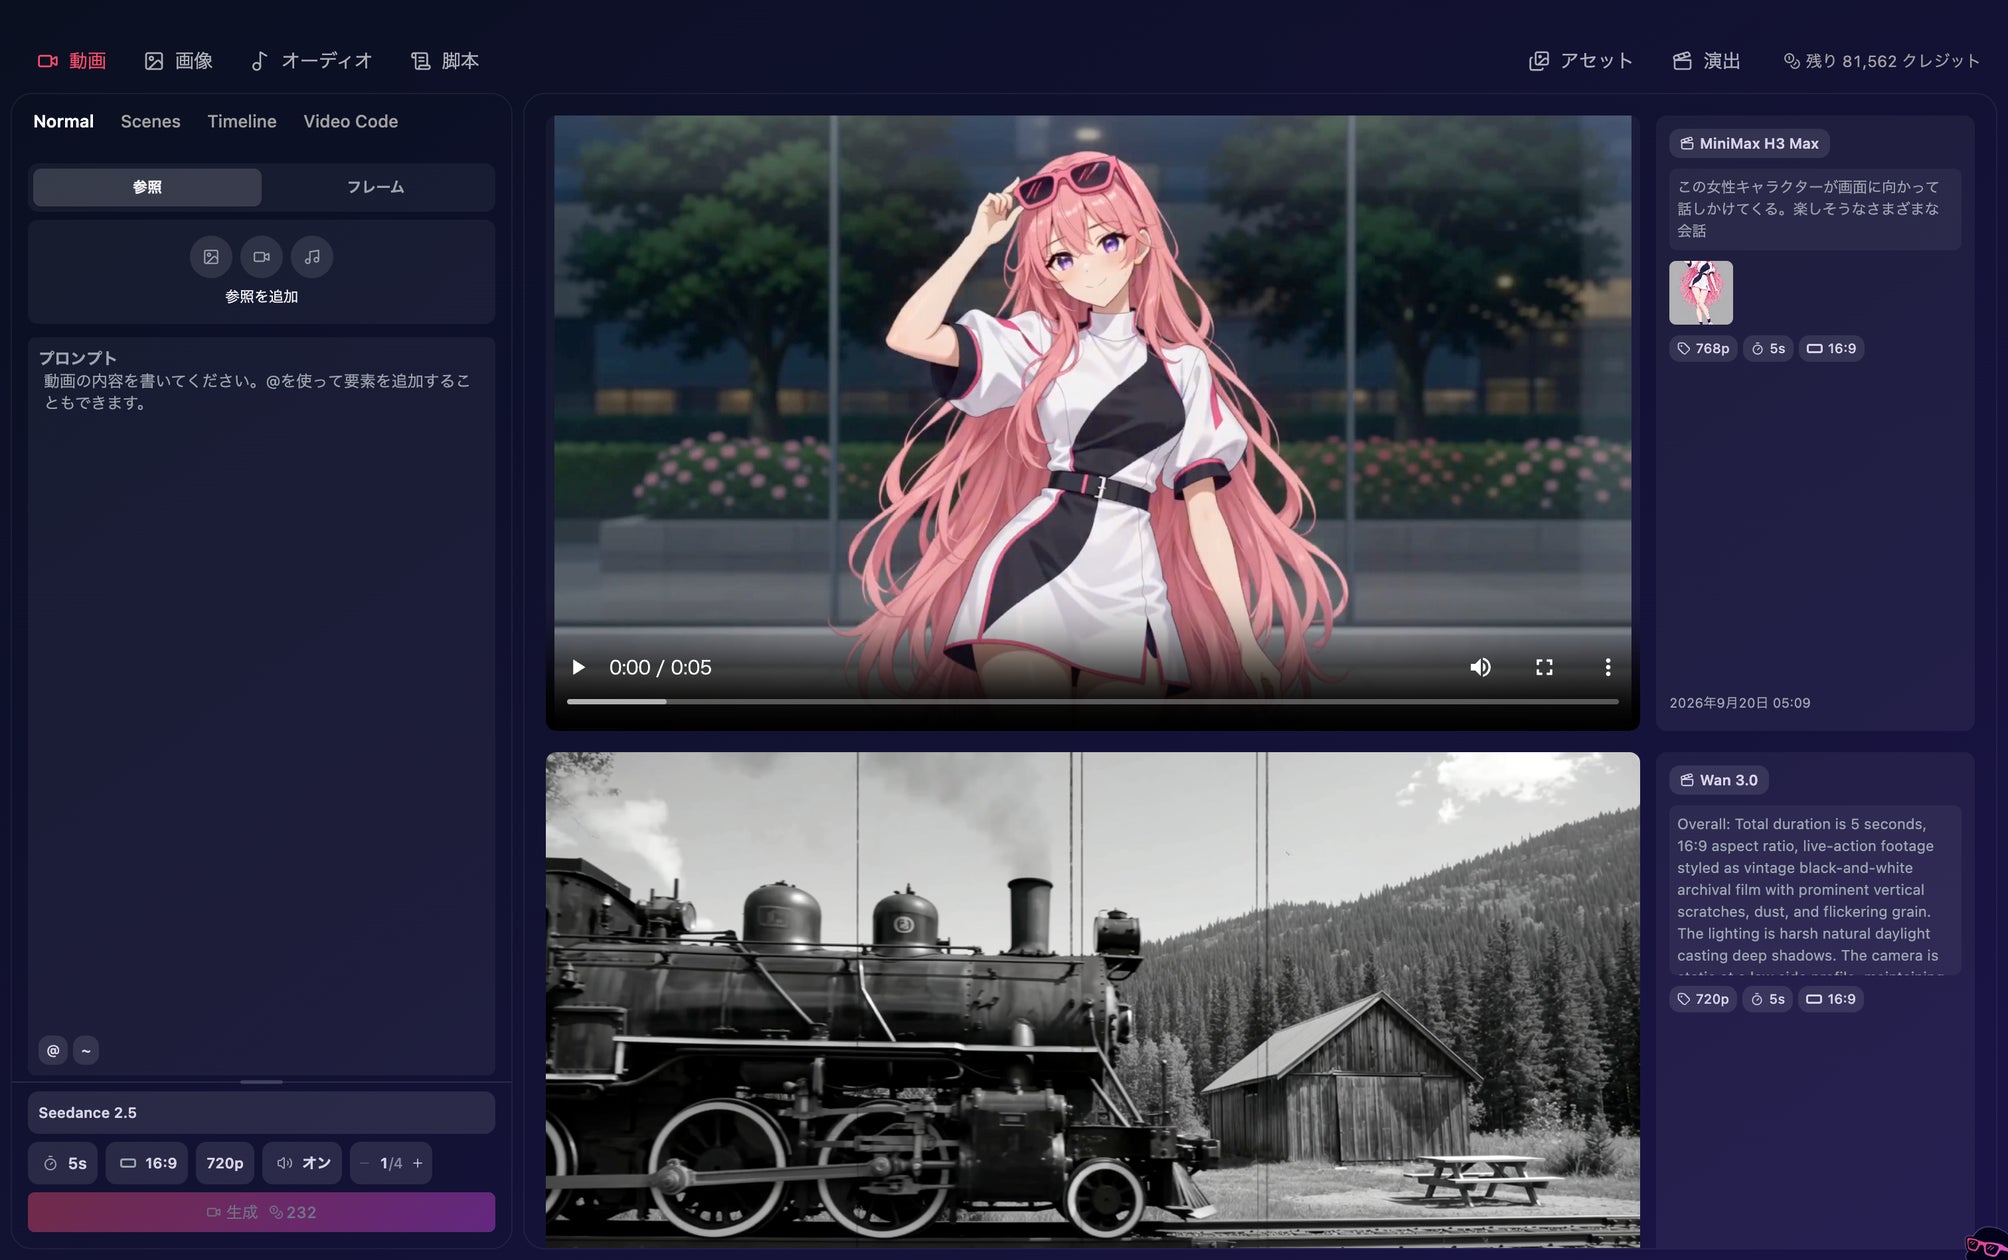Add a video reference
Viewport: 2008px width, 1260px height.
(x=261, y=257)
